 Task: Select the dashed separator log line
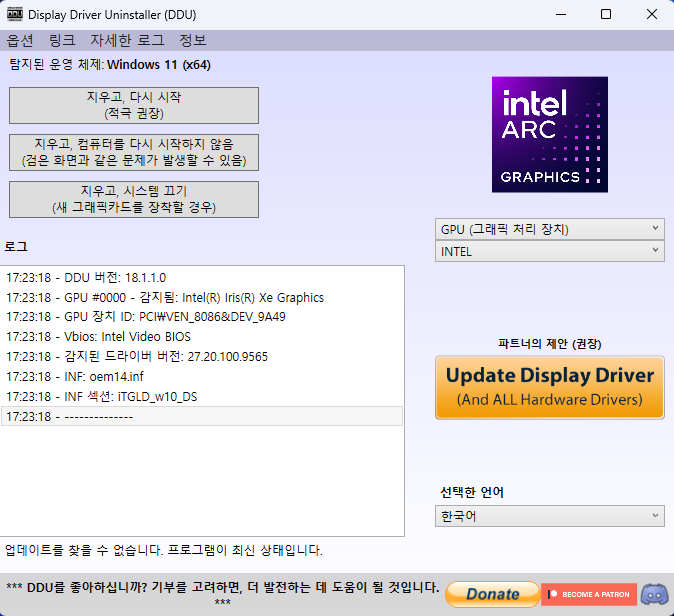pyautogui.click(x=202, y=416)
